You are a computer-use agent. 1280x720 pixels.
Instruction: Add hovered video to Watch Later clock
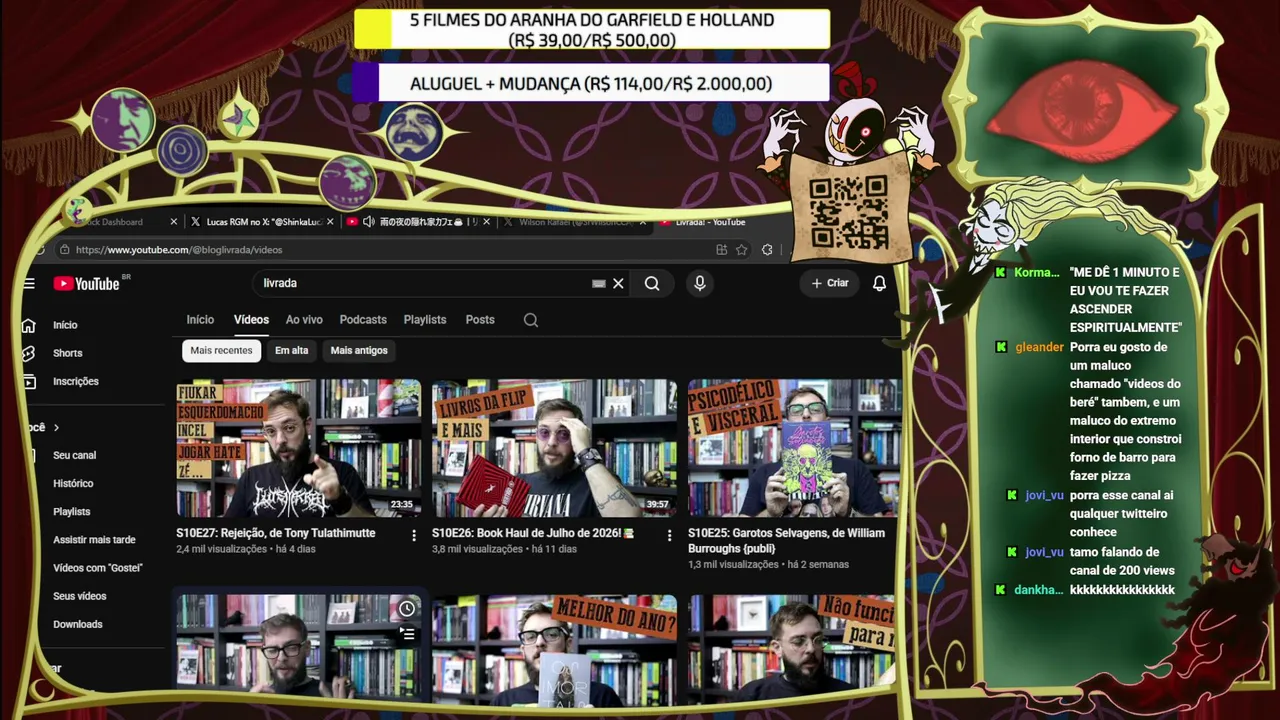pyautogui.click(x=407, y=609)
